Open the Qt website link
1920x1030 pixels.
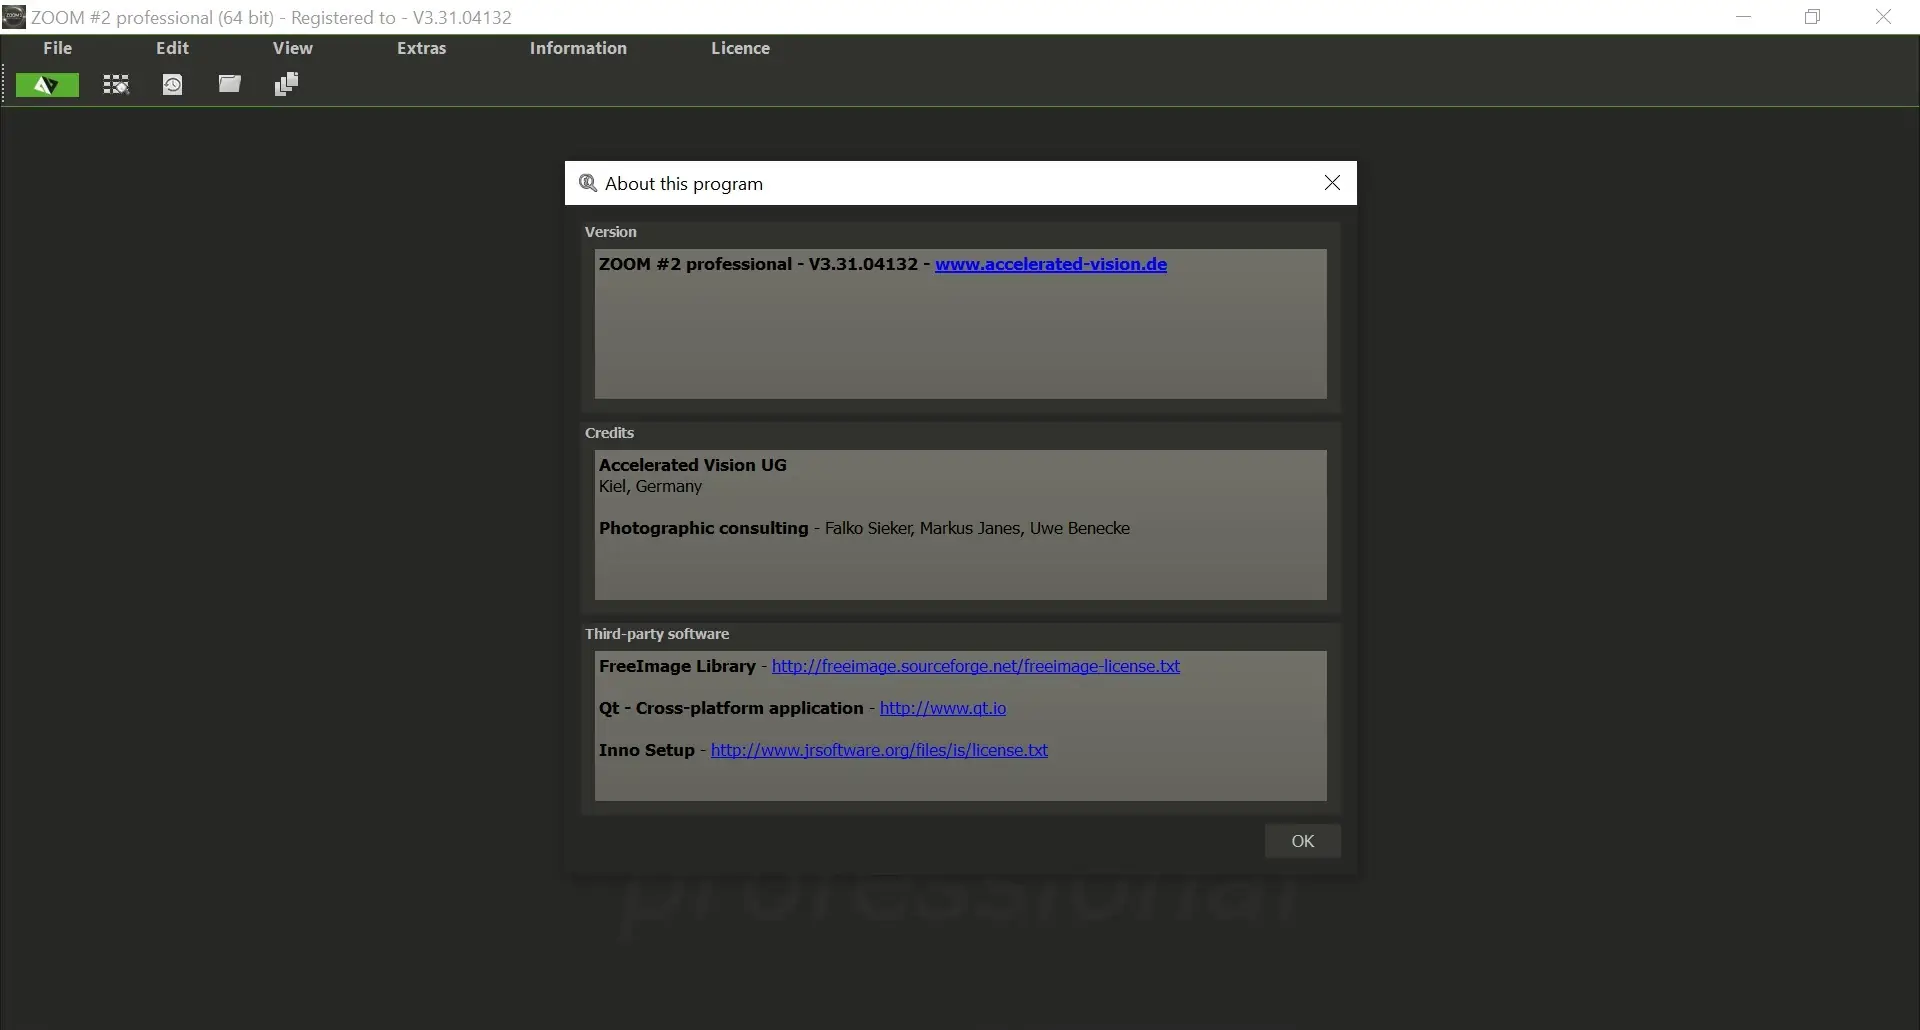click(x=943, y=708)
